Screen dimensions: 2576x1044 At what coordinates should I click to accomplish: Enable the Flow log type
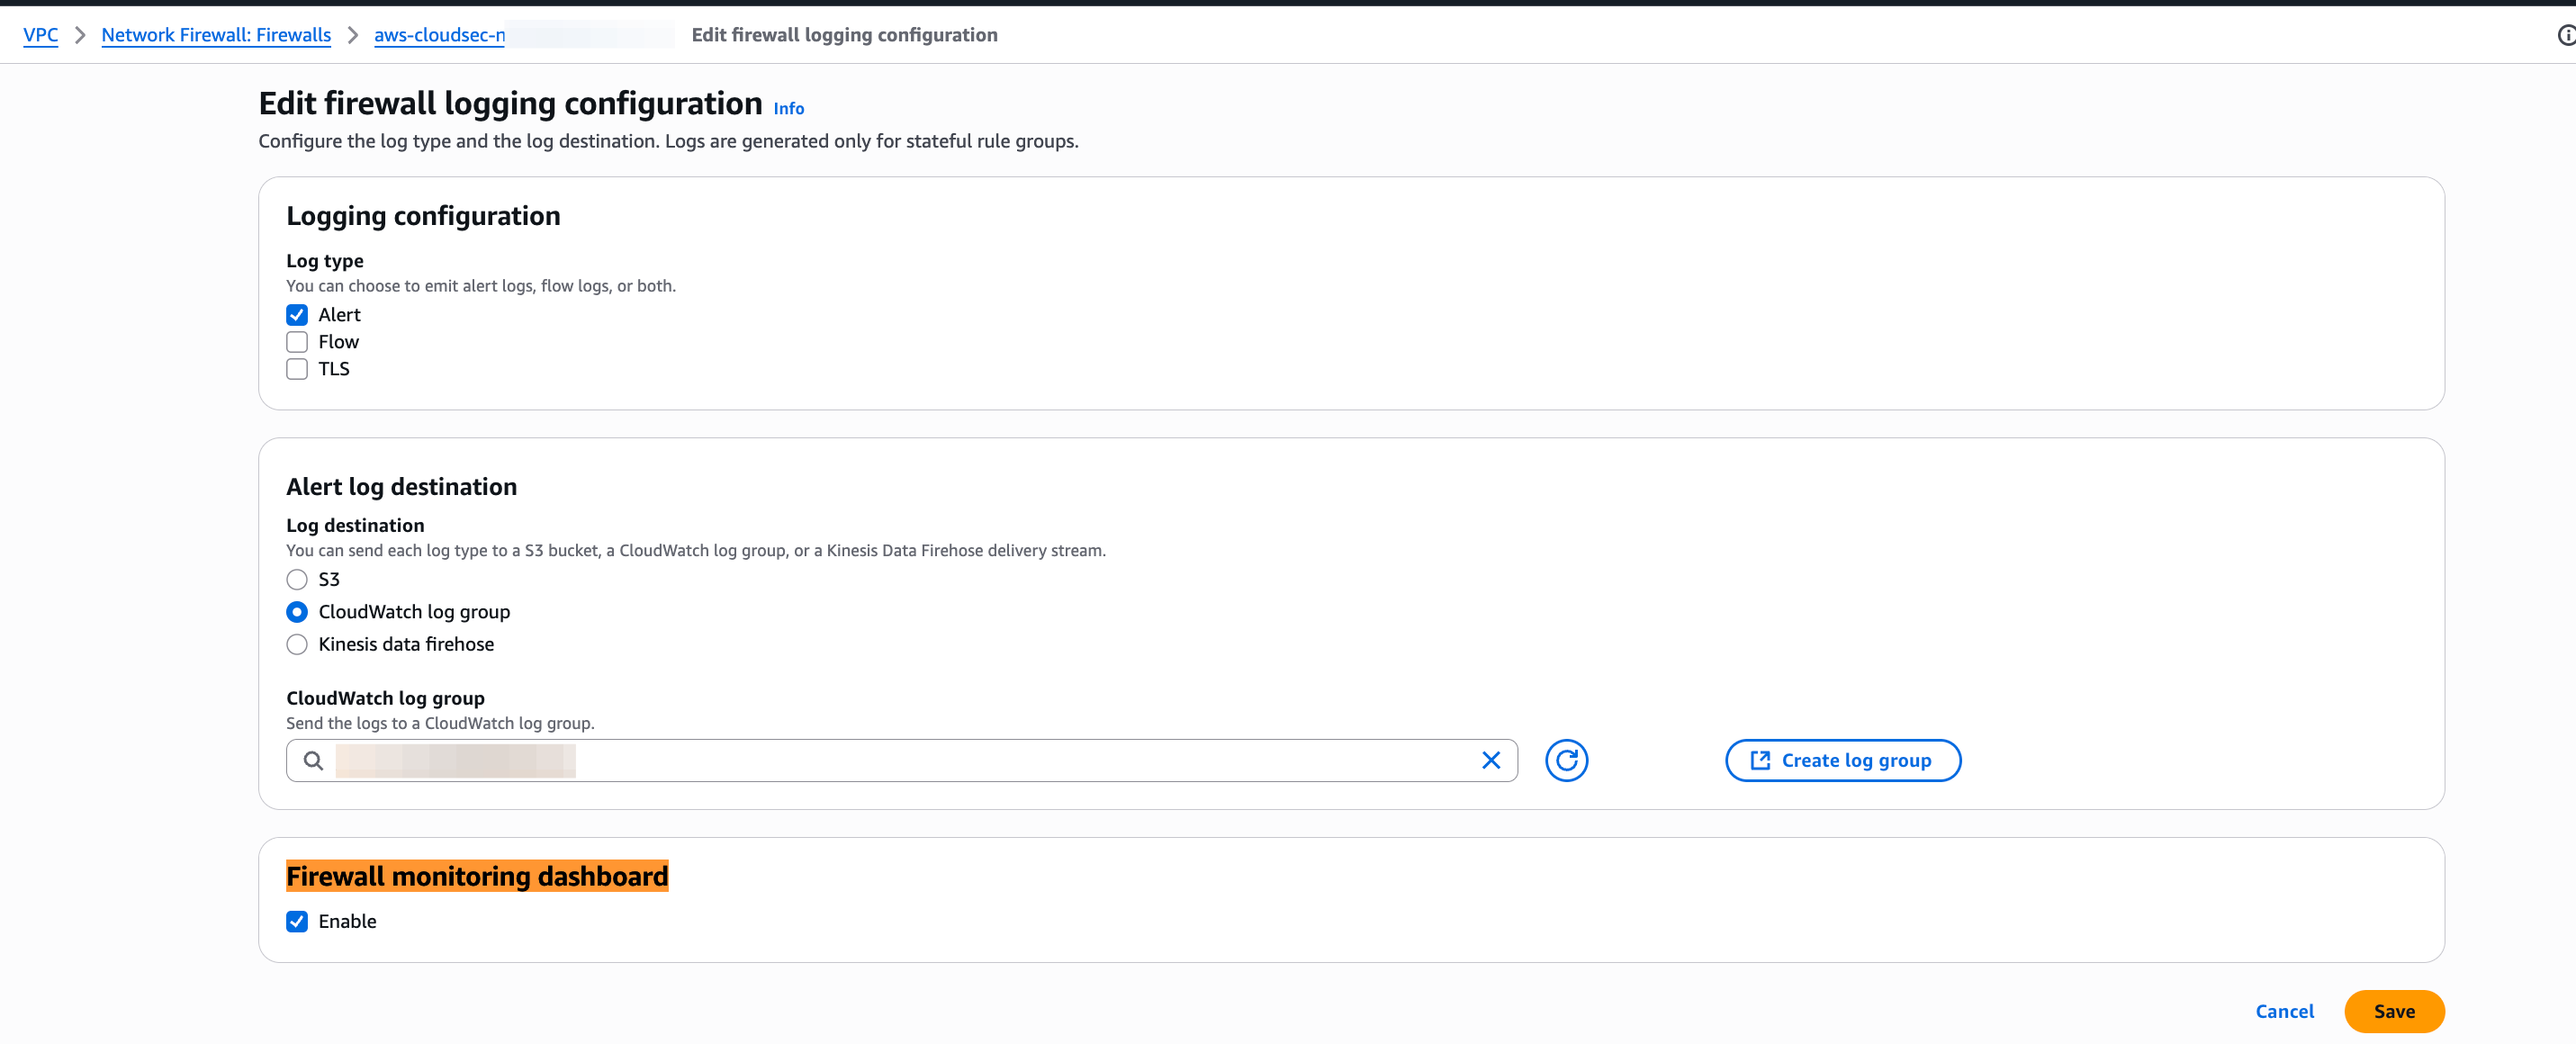point(297,342)
